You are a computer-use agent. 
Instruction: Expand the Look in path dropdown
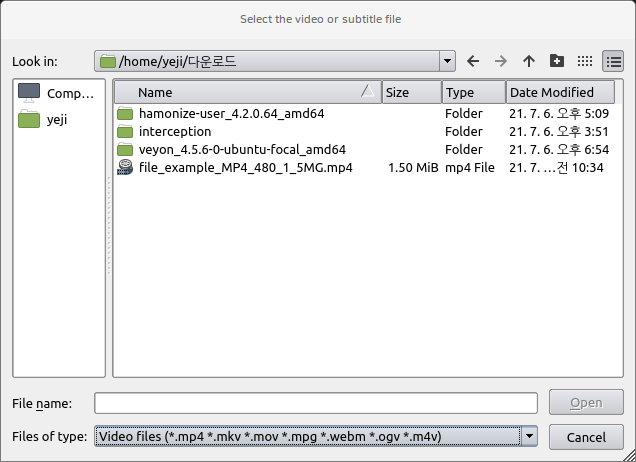[447, 61]
